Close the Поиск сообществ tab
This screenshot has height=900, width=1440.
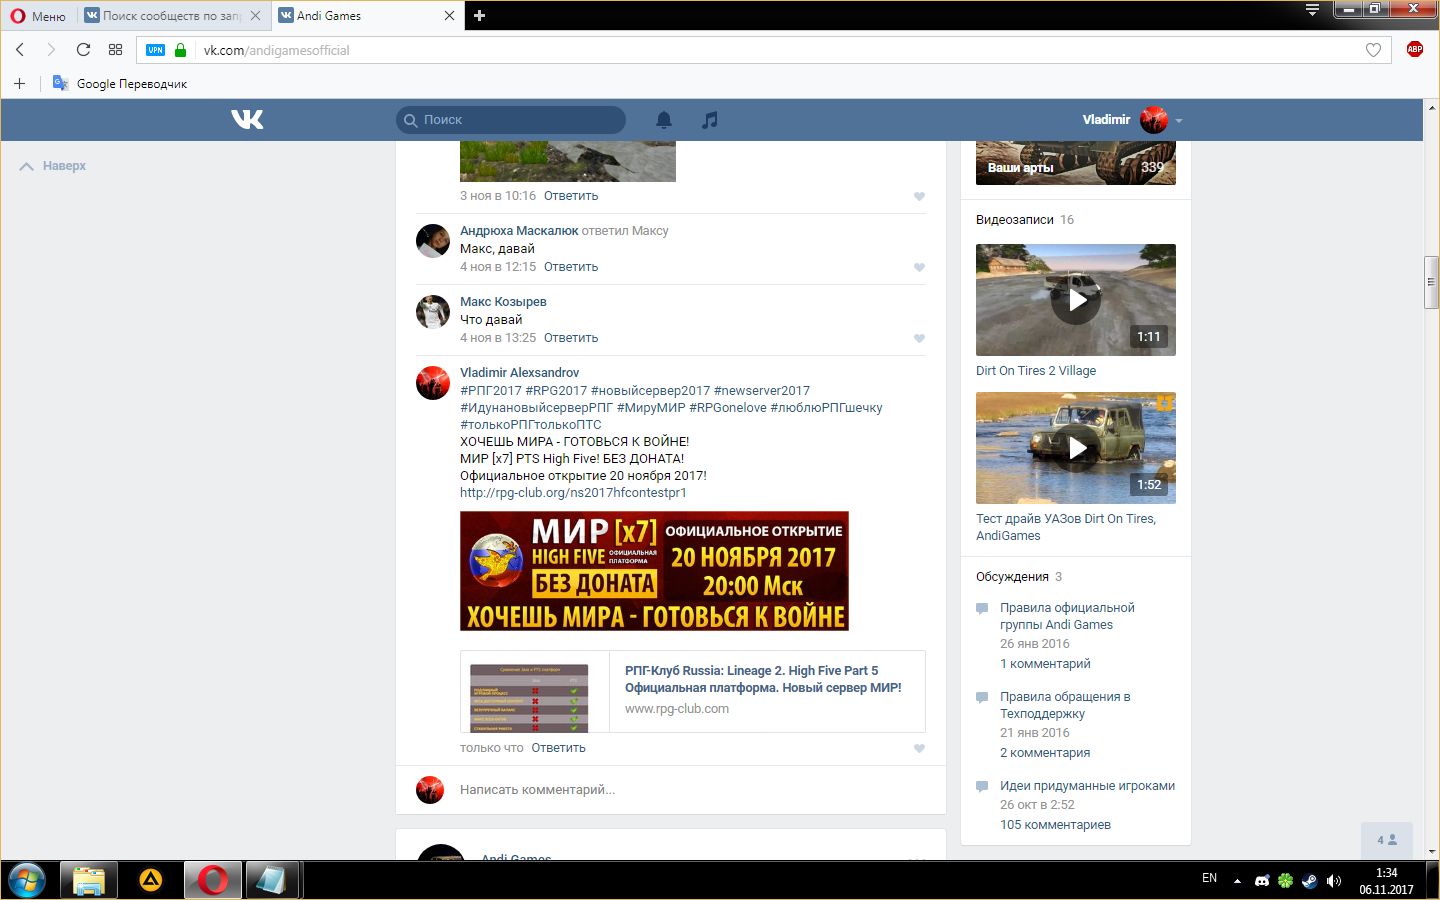256,15
